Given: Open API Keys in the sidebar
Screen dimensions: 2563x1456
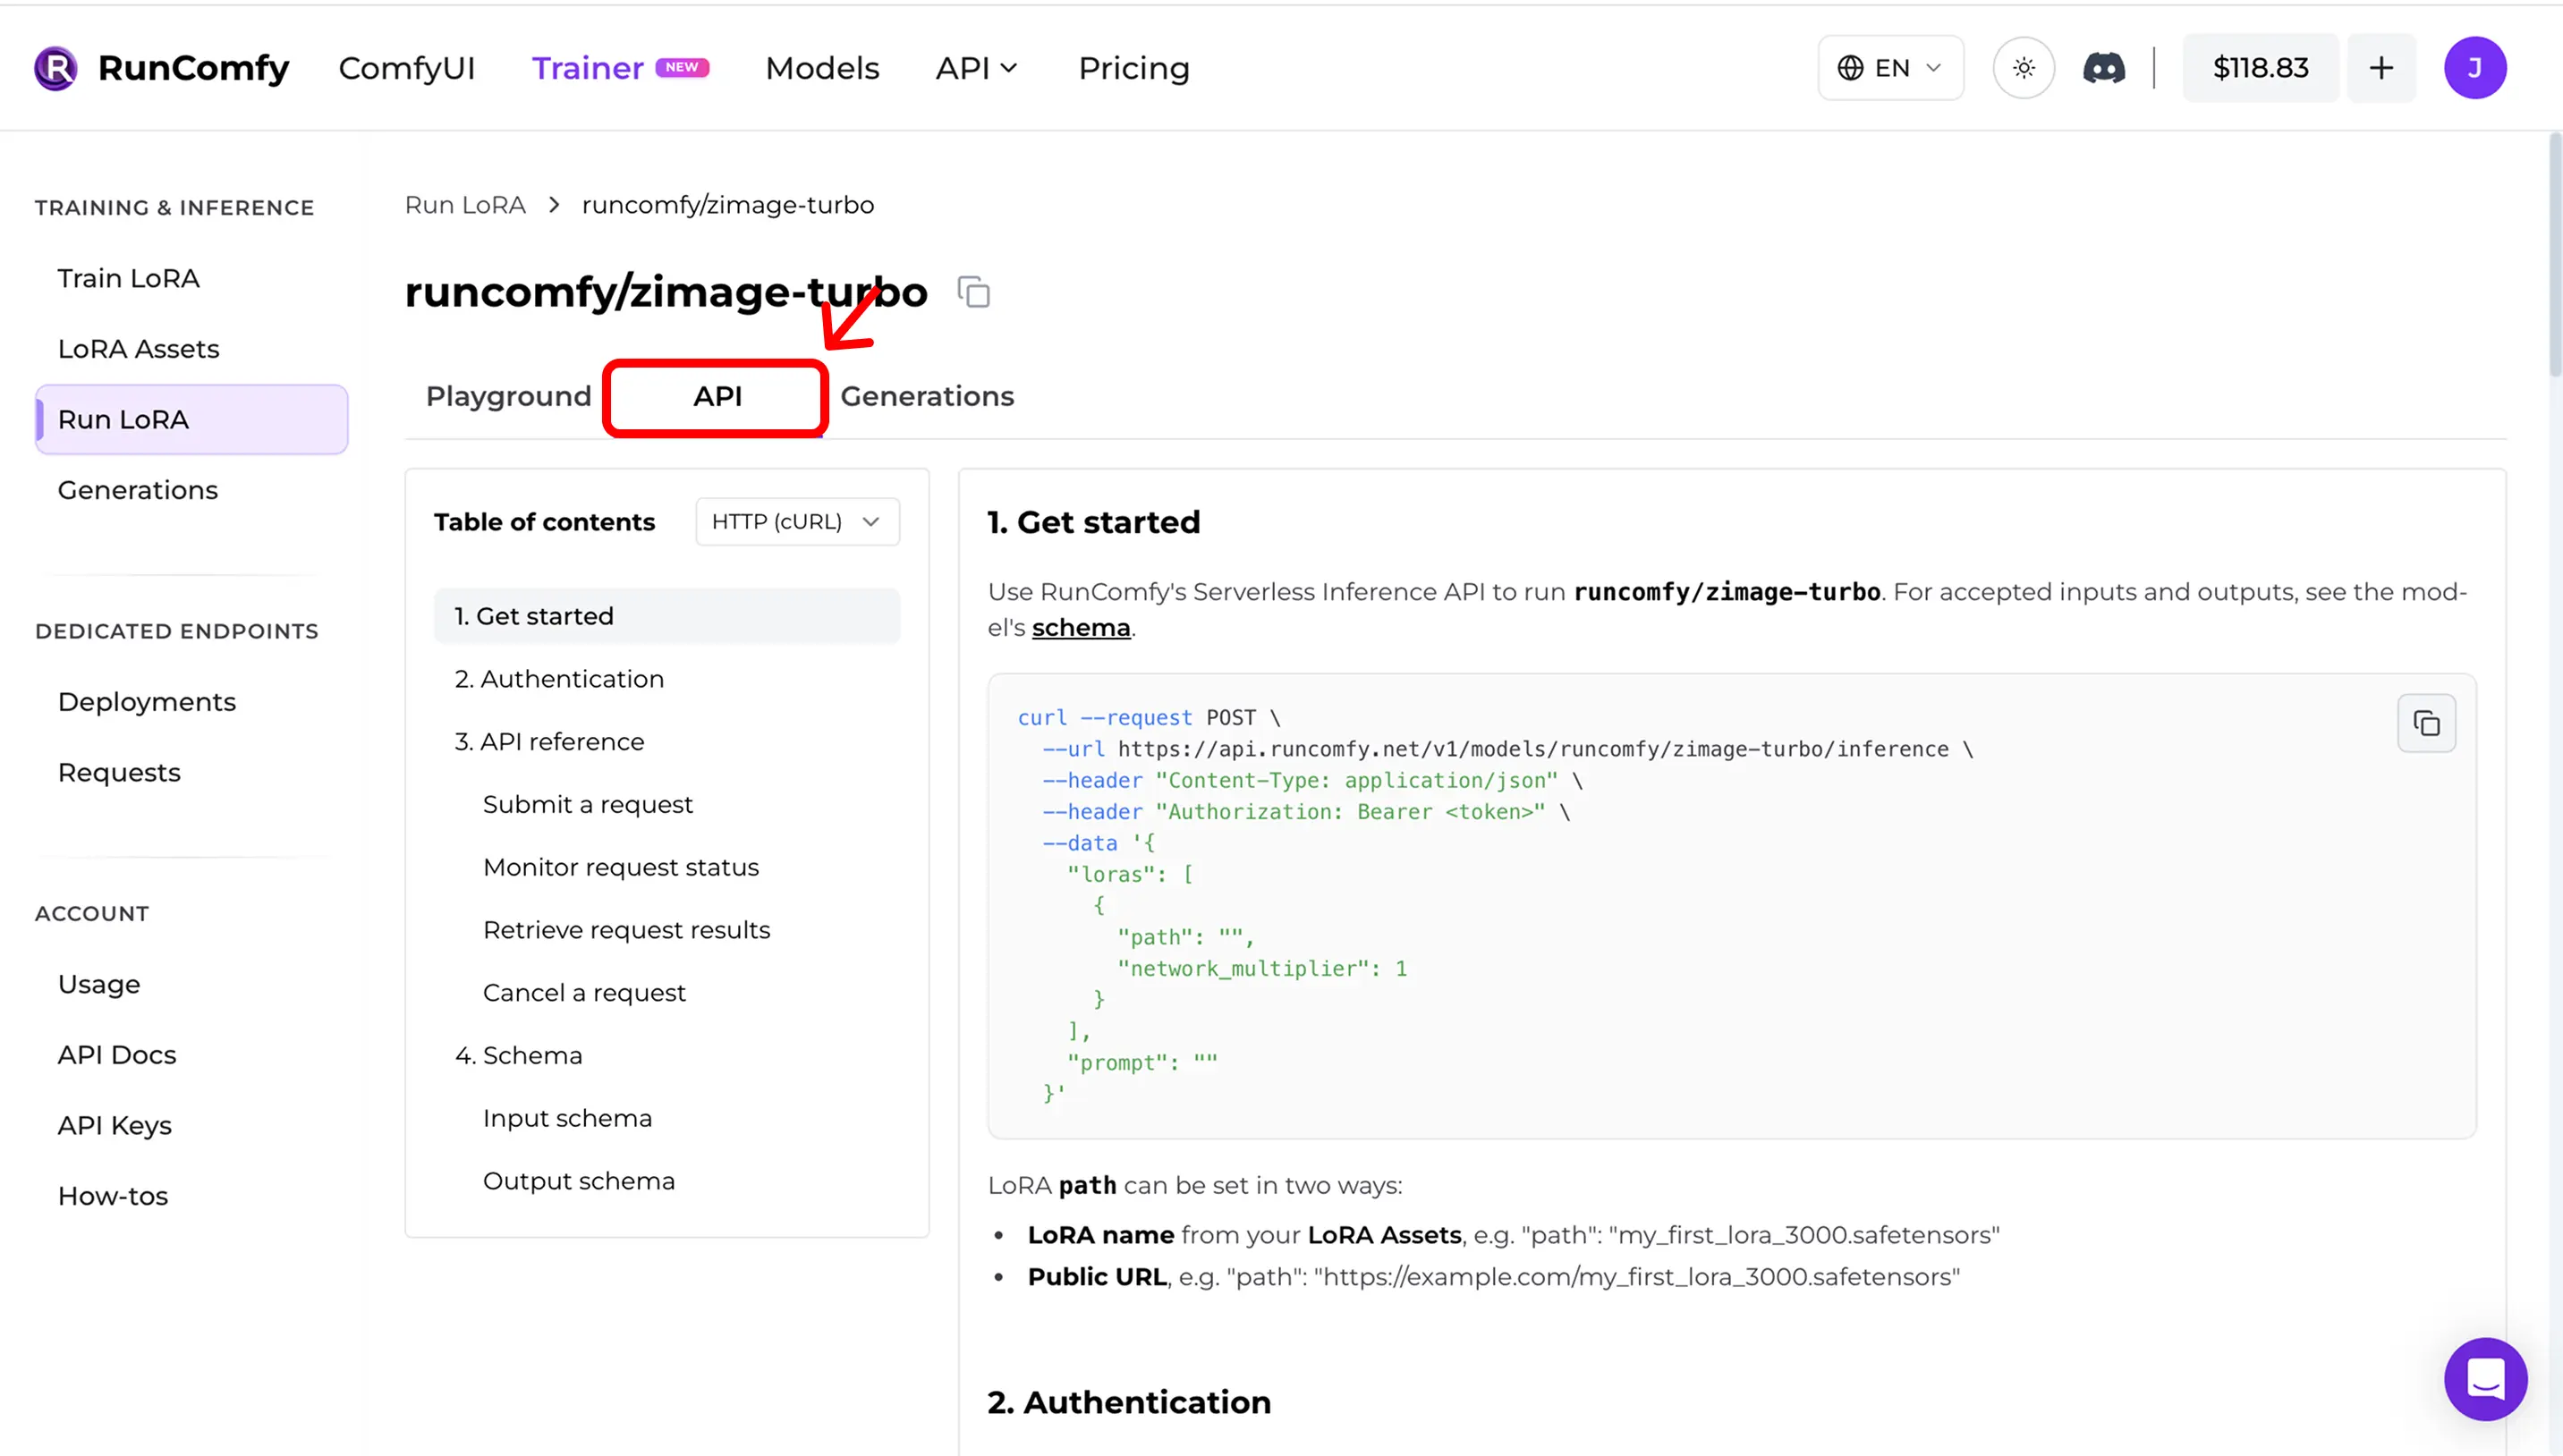Looking at the screenshot, I should pyautogui.click(x=114, y=1125).
